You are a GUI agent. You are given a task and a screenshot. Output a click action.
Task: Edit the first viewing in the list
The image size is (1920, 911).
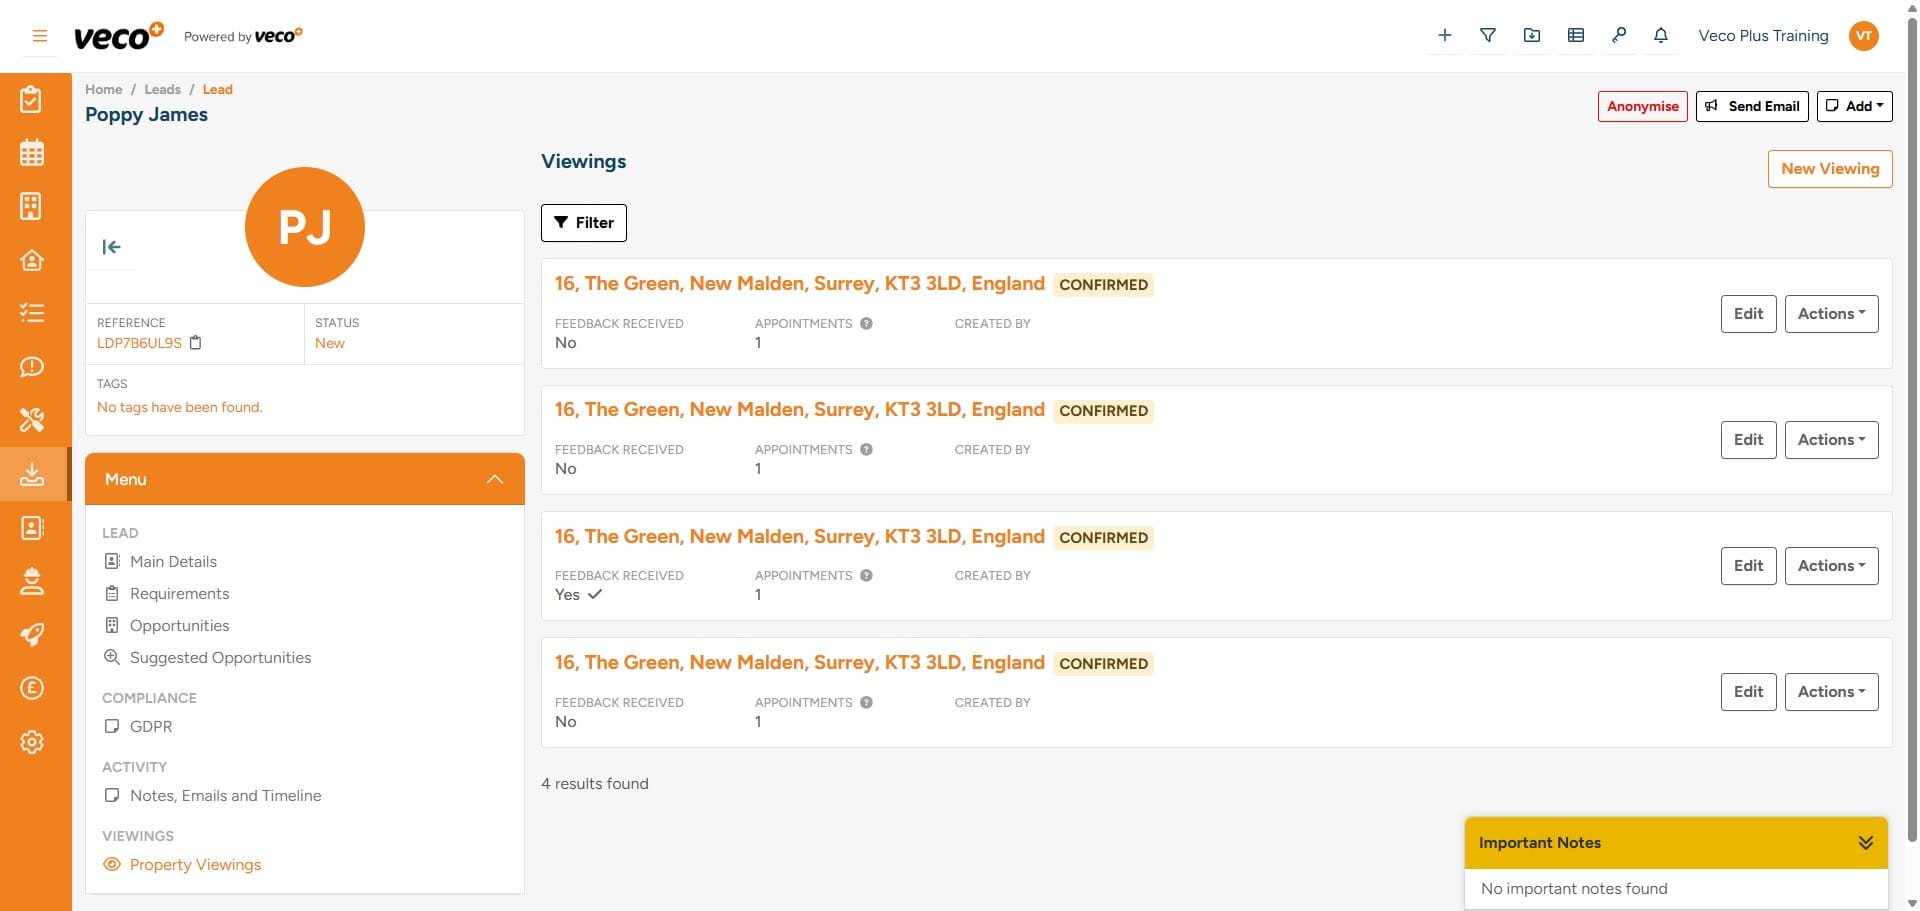click(1748, 314)
